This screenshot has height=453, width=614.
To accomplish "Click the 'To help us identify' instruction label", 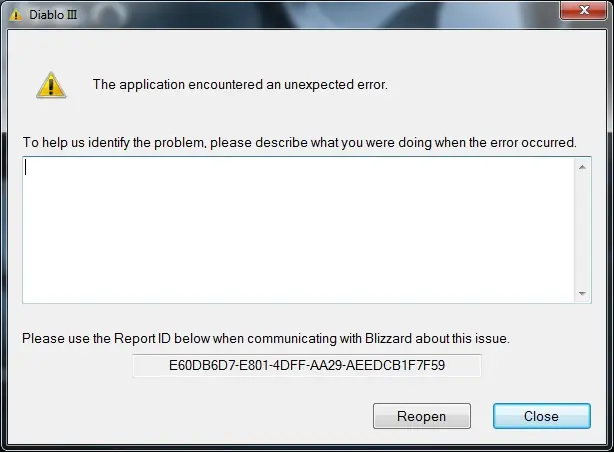I will coord(300,143).
